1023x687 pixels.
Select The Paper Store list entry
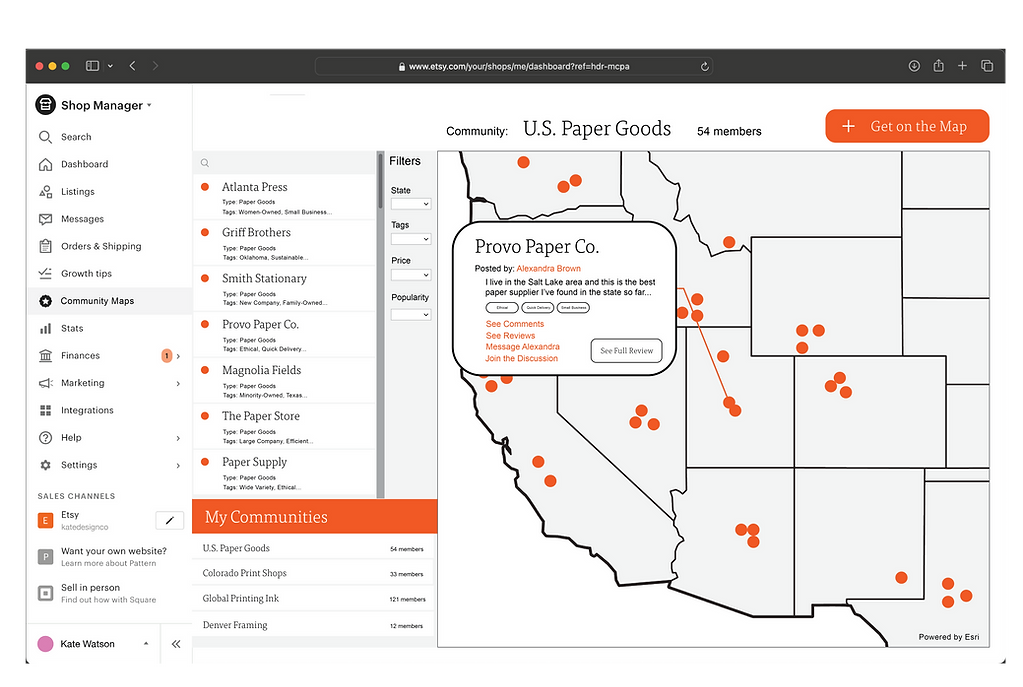[x=284, y=427]
